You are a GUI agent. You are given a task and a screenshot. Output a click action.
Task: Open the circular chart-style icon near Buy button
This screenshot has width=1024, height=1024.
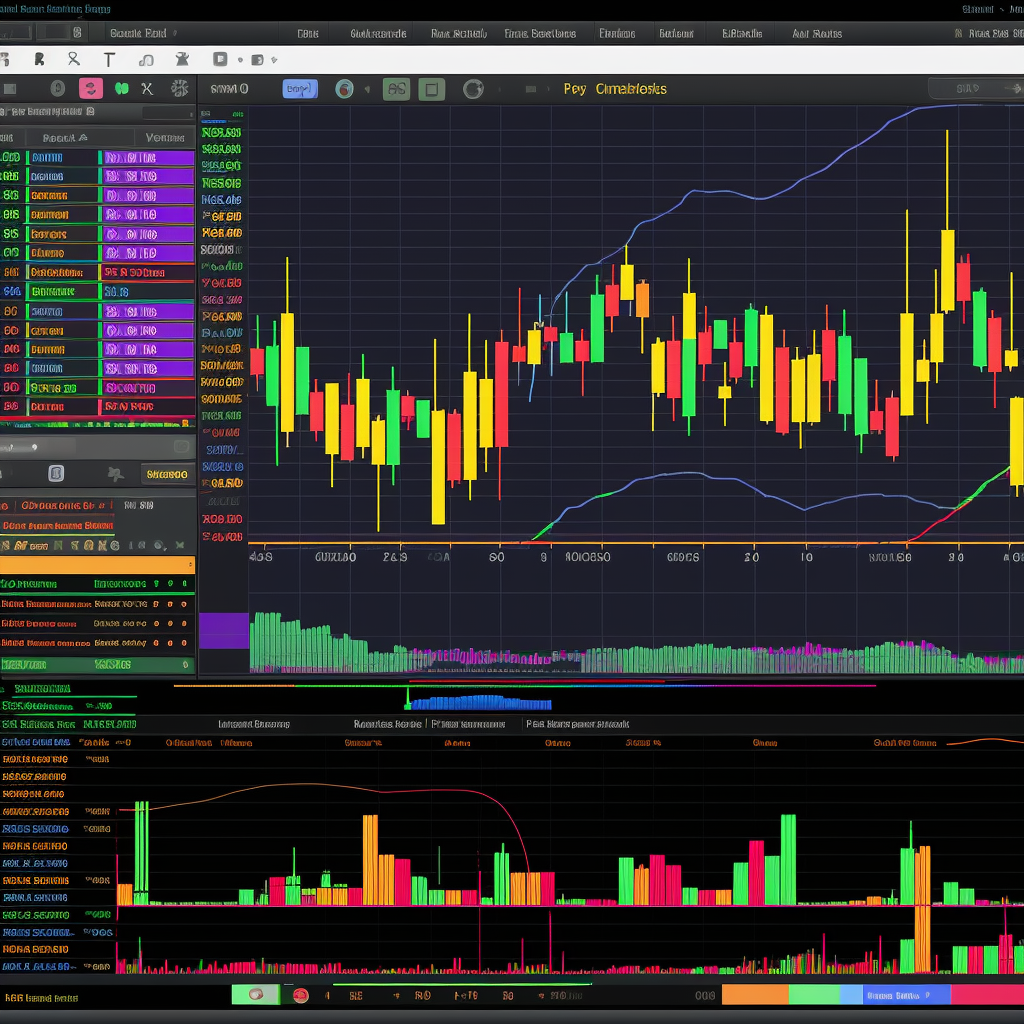pos(345,88)
